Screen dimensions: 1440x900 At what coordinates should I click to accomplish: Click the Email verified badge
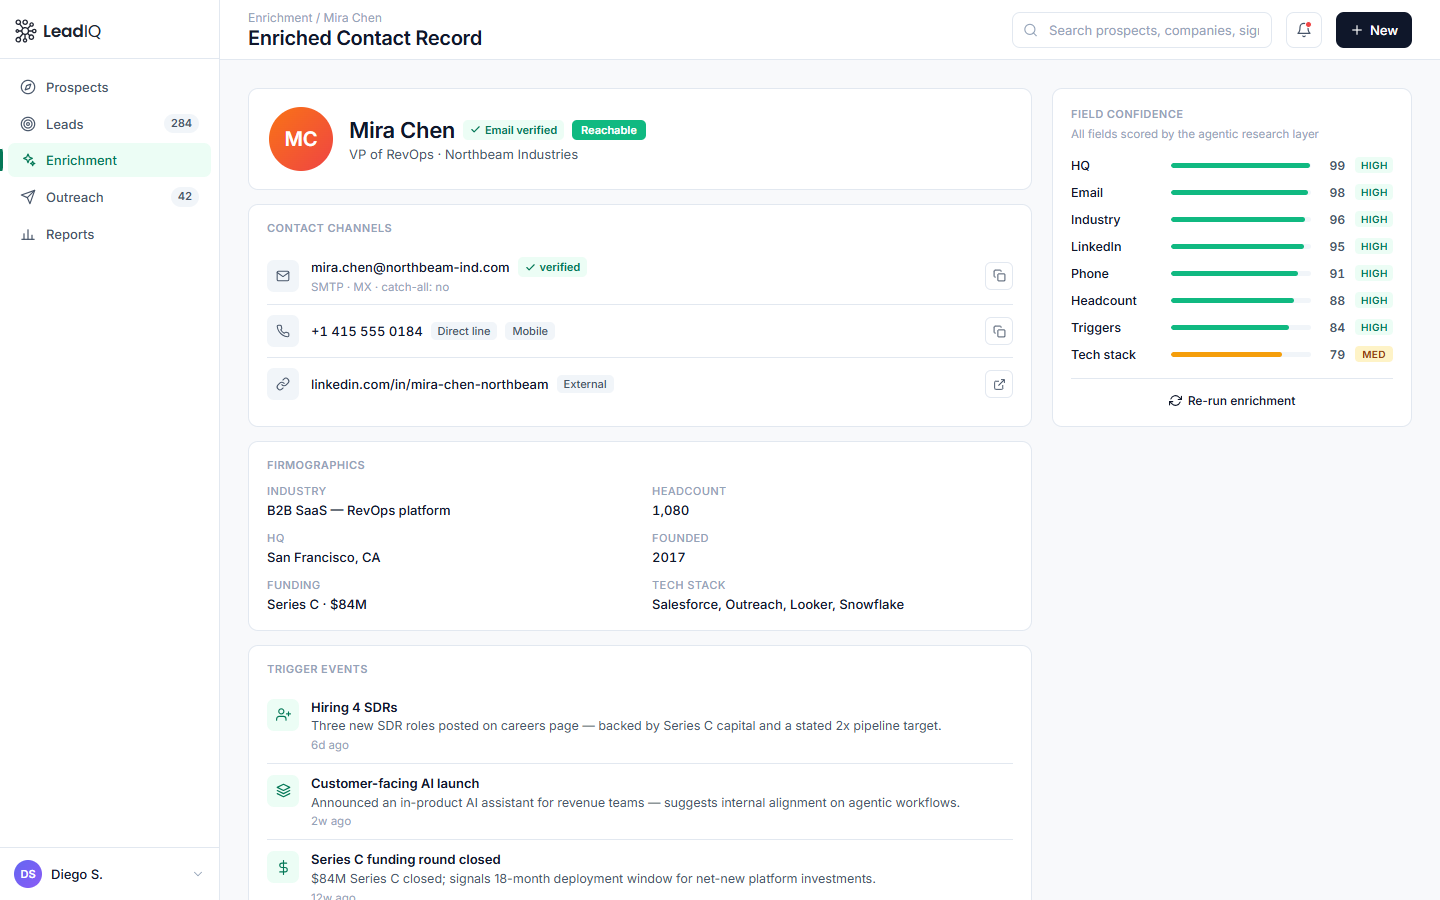[514, 130]
